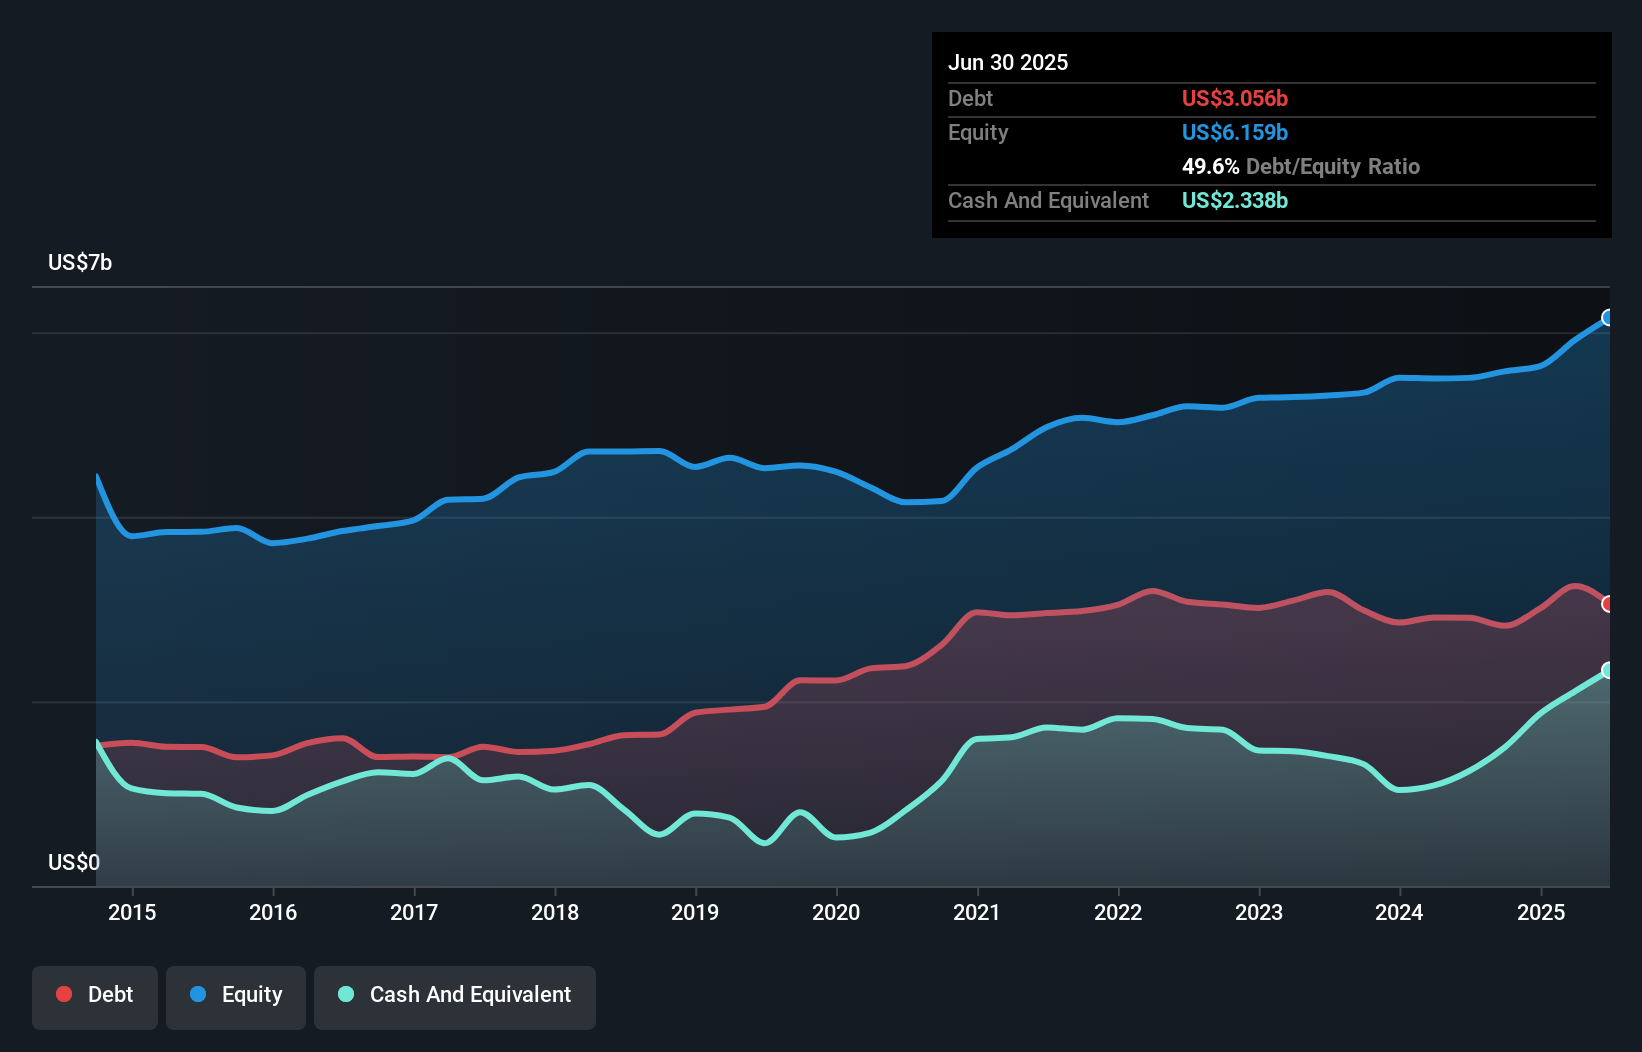Image resolution: width=1642 pixels, height=1052 pixels.
Task: Toggle the Cash And Equivalent series visibility
Action: 455,996
